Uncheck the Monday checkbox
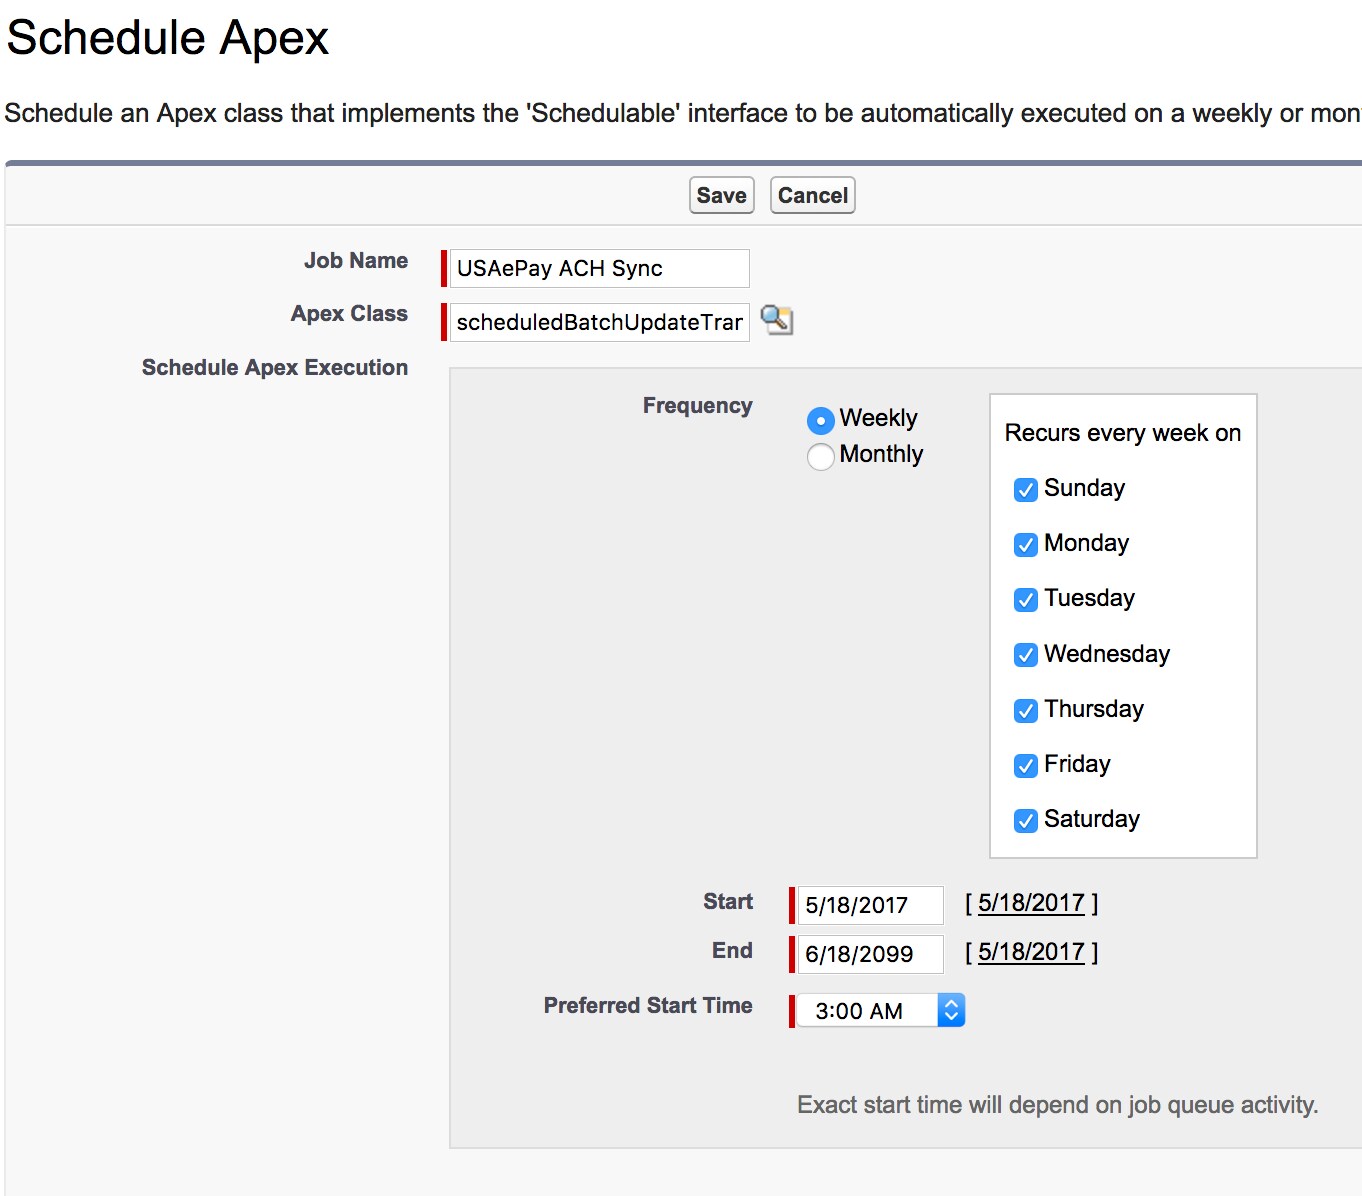The height and width of the screenshot is (1196, 1362). (x=1025, y=544)
